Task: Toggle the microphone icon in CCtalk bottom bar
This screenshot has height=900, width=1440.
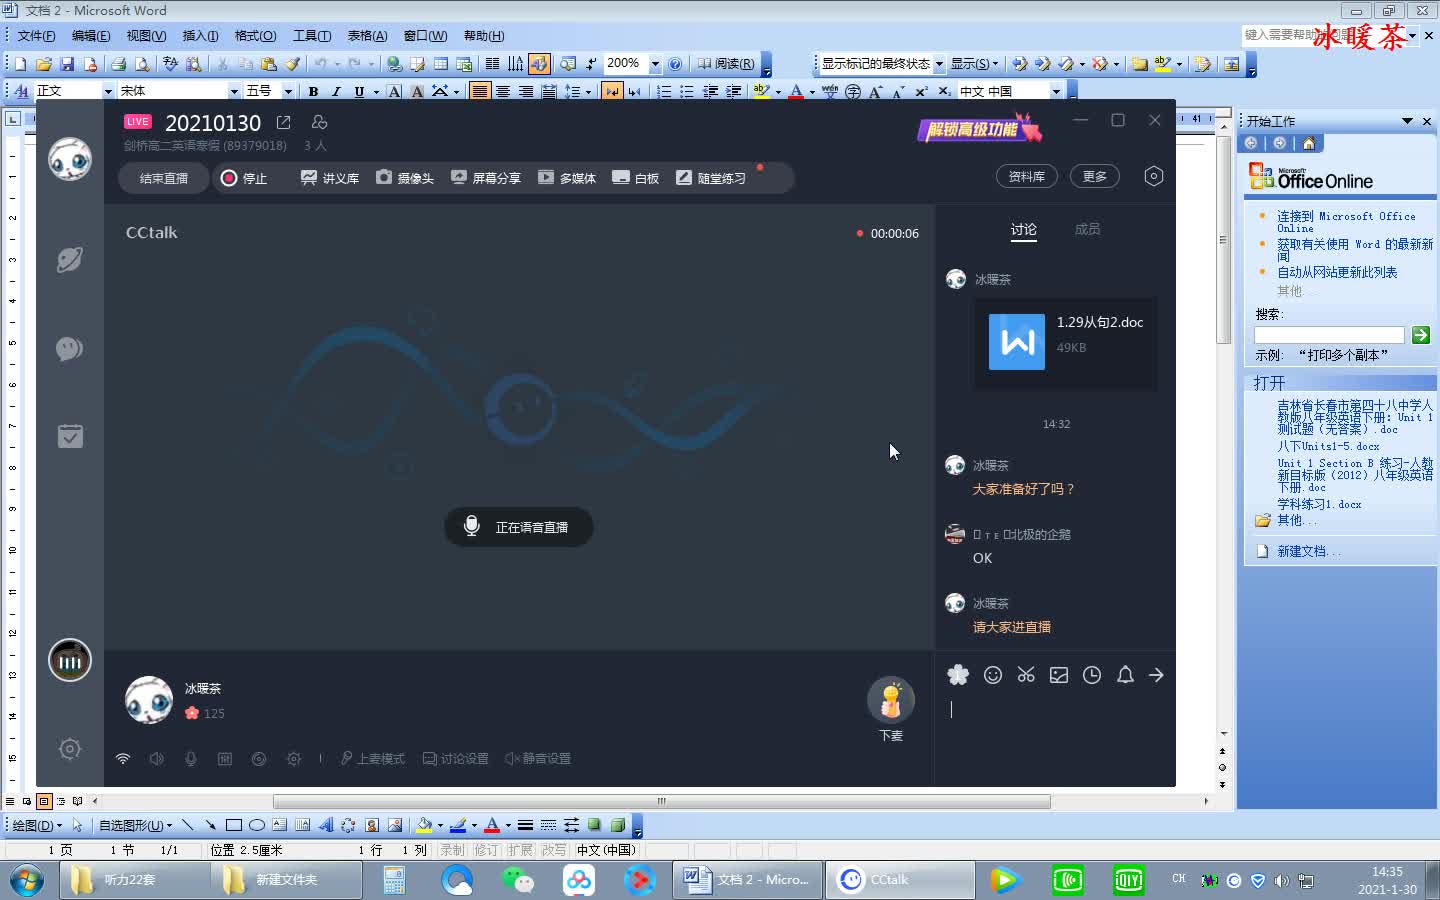Action: coord(190,759)
